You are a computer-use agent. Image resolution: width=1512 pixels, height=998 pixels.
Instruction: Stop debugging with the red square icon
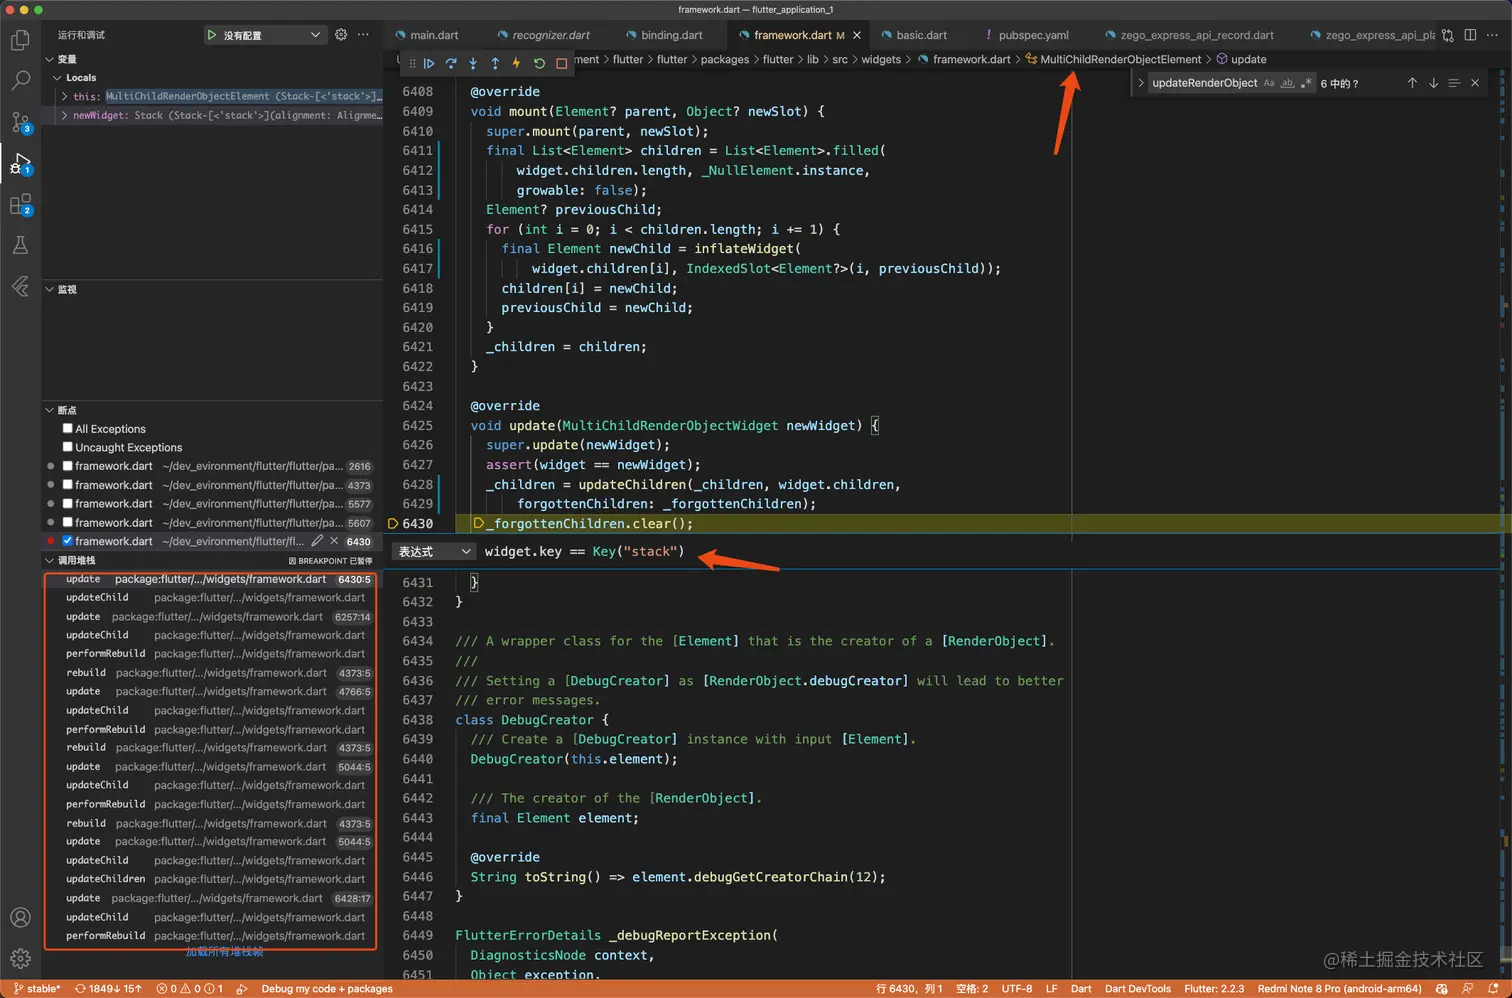561,63
